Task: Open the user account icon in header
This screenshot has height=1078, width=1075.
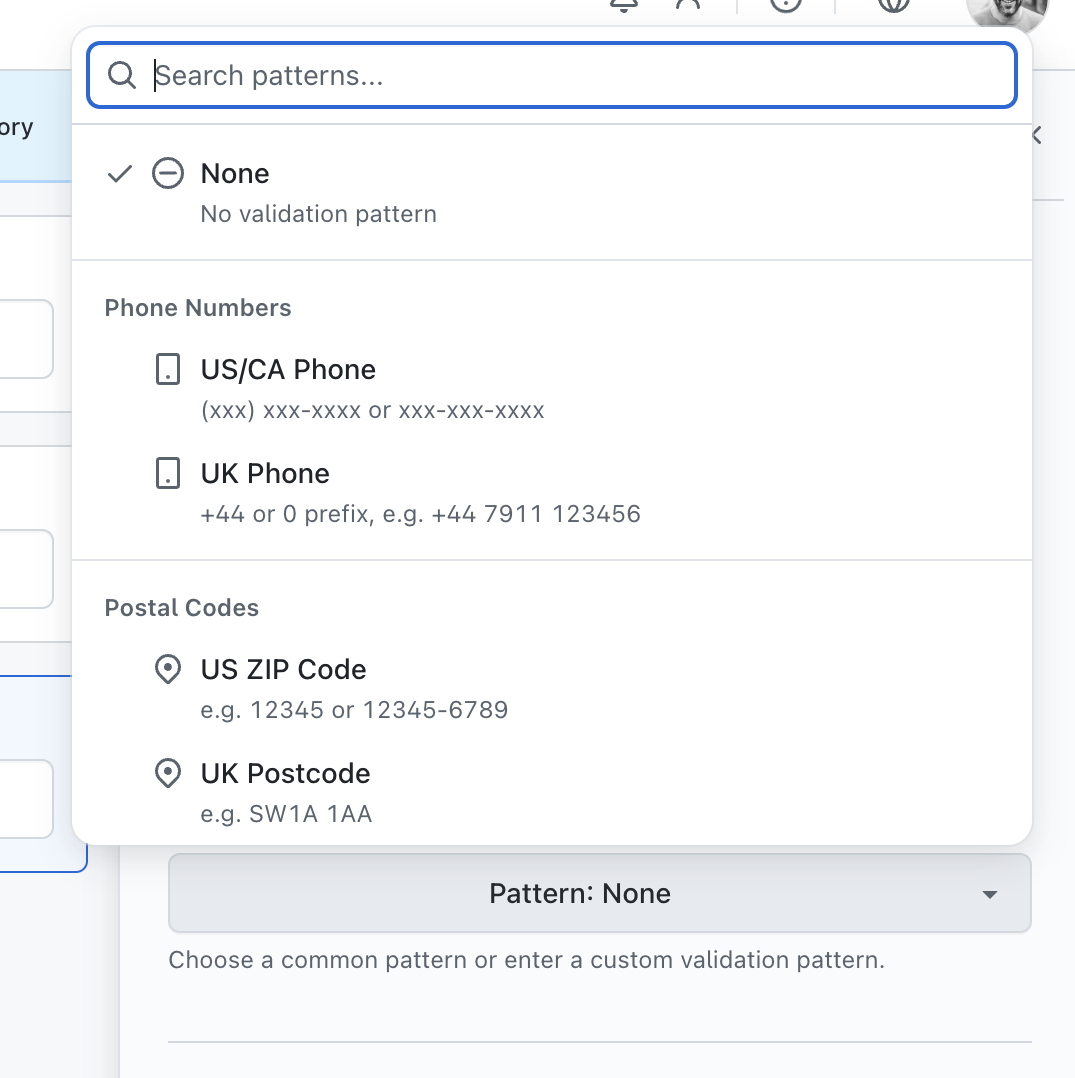Action: point(688,5)
